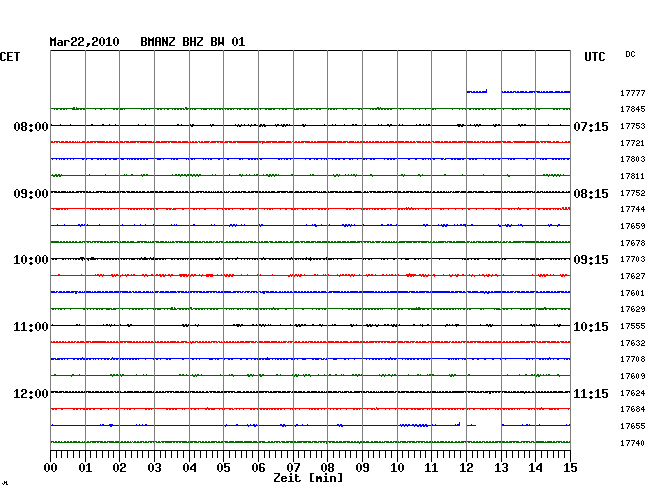Click minute tick label 01
Screen dimensions: 650x494
coord(85,468)
